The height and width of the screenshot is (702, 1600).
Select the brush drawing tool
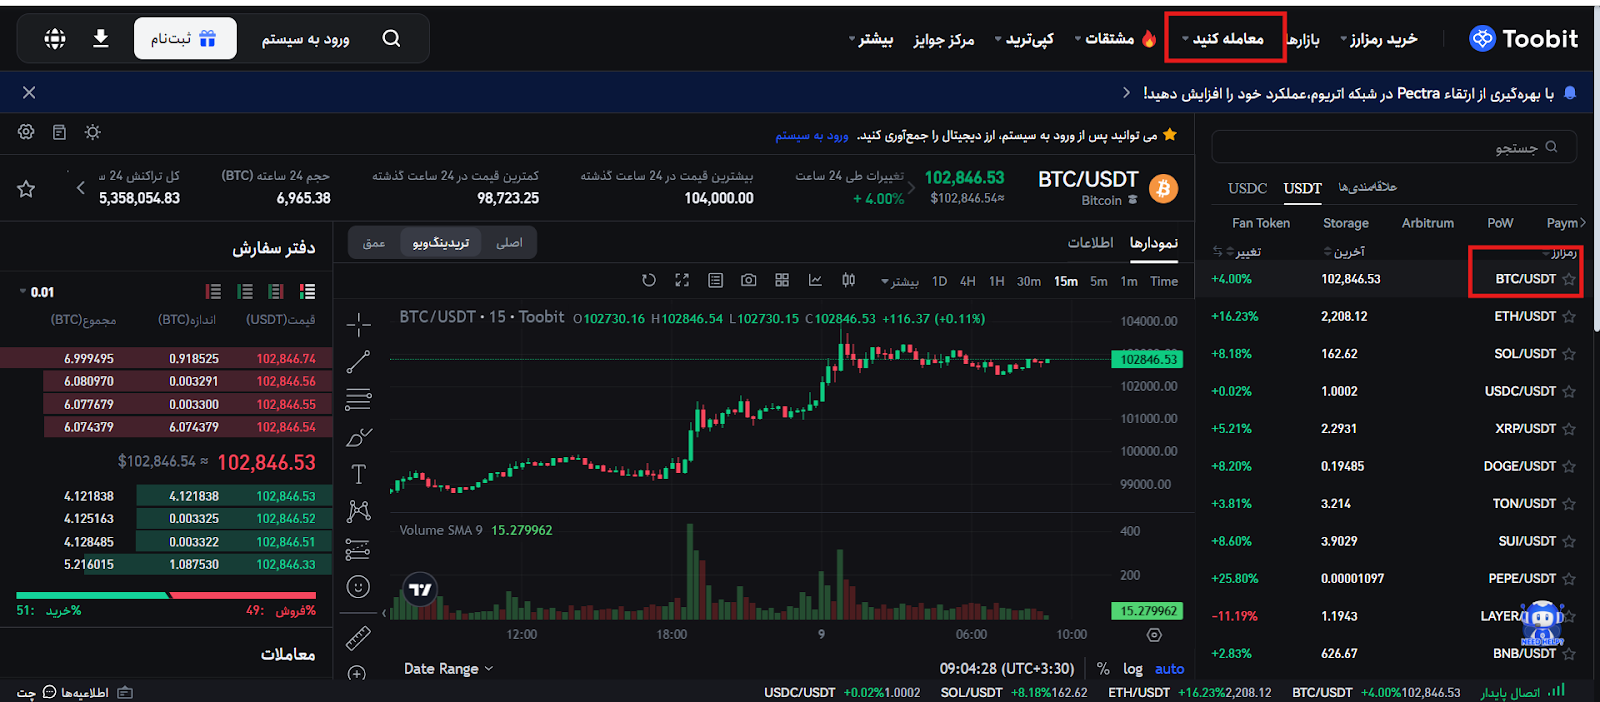tap(358, 437)
